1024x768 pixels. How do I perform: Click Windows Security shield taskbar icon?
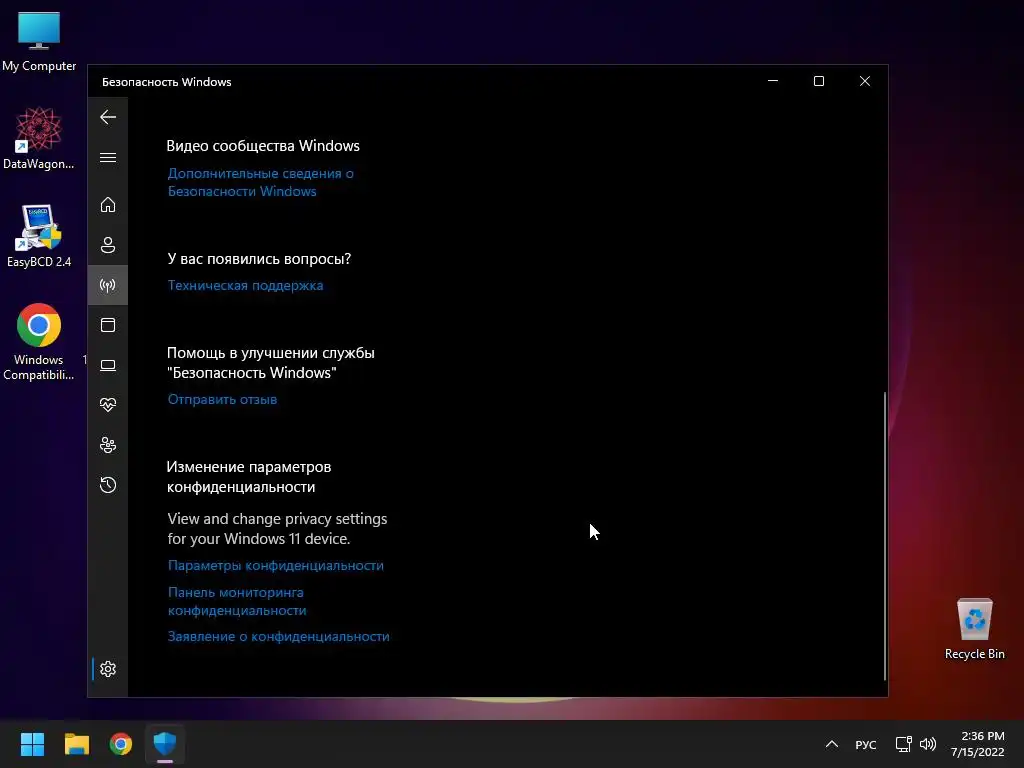[x=165, y=744]
